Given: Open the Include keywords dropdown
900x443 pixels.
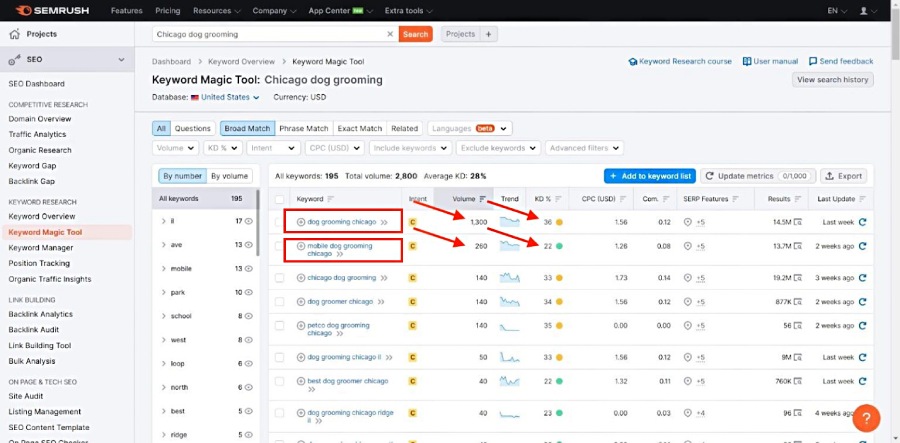Looking at the screenshot, I should tap(410, 148).
